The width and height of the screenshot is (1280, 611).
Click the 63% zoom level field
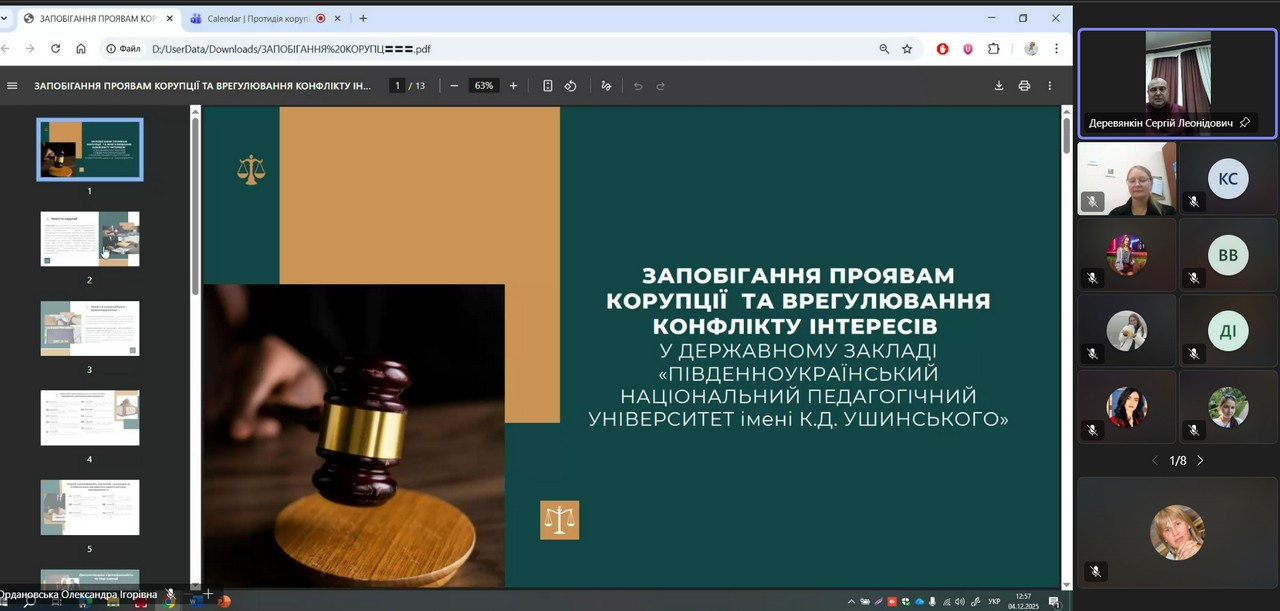pyautogui.click(x=484, y=86)
